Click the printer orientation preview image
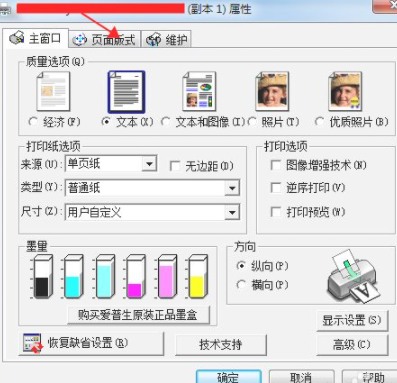This screenshot has width=397, height=383. pyautogui.click(x=353, y=276)
